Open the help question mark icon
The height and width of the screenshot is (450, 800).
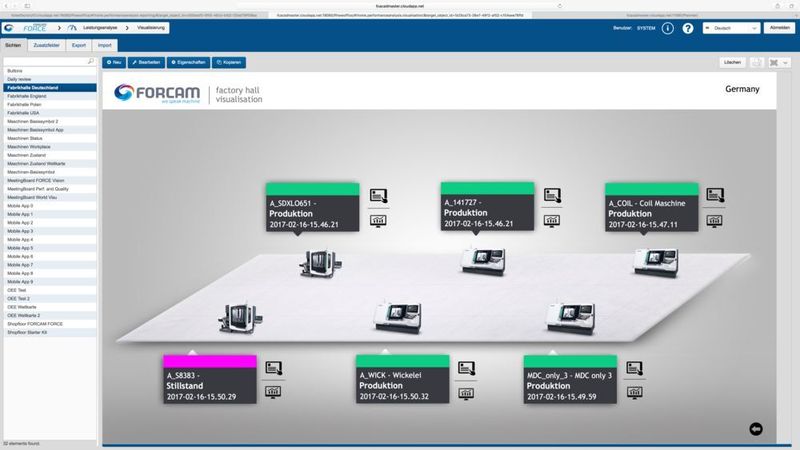[688, 29]
